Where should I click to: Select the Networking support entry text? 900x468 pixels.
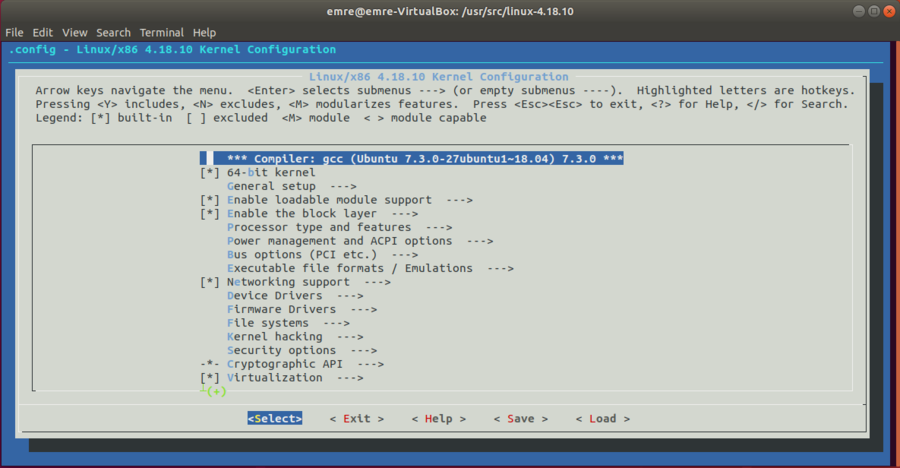(288, 282)
